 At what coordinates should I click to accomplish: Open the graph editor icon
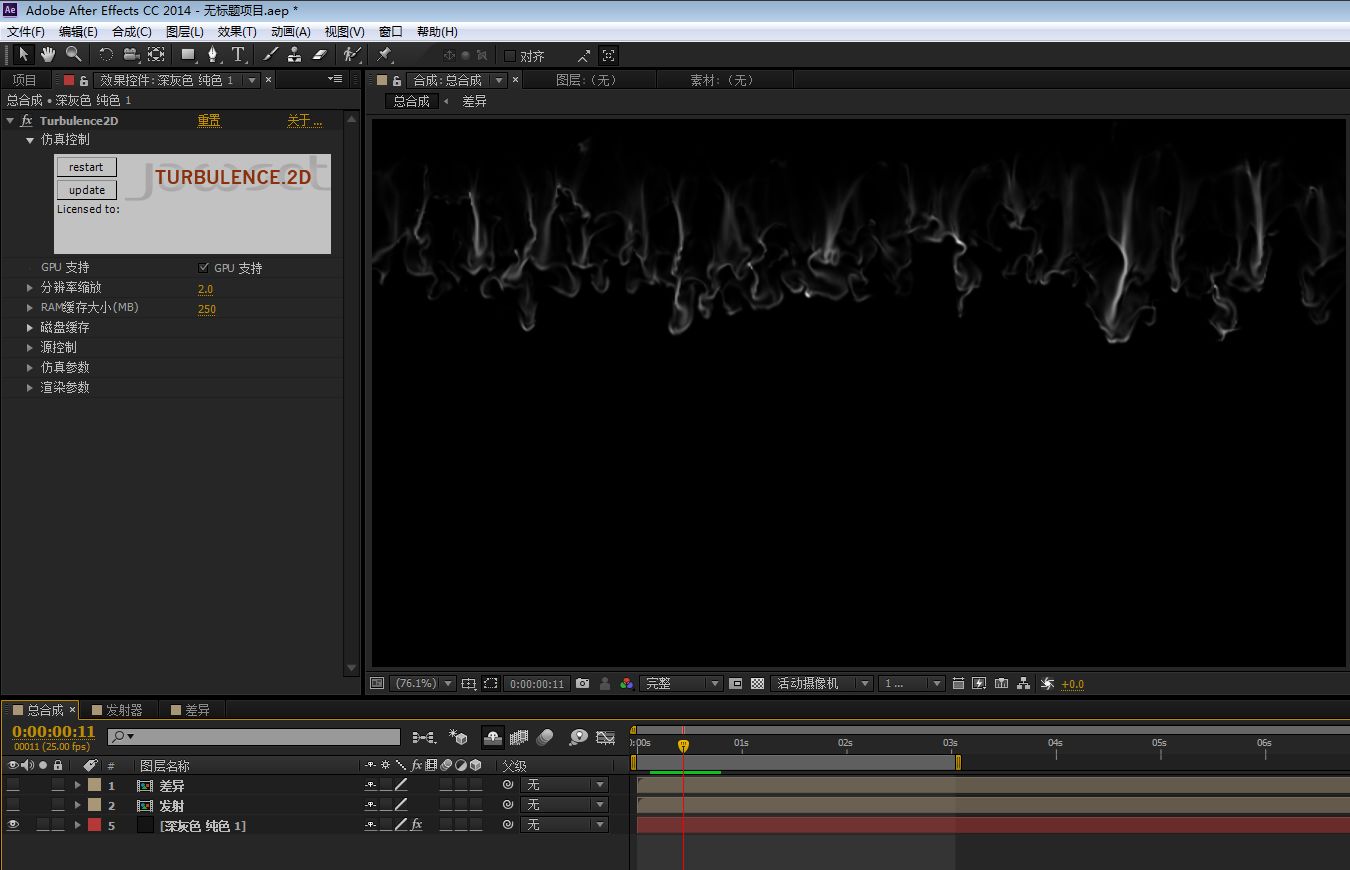point(606,737)
